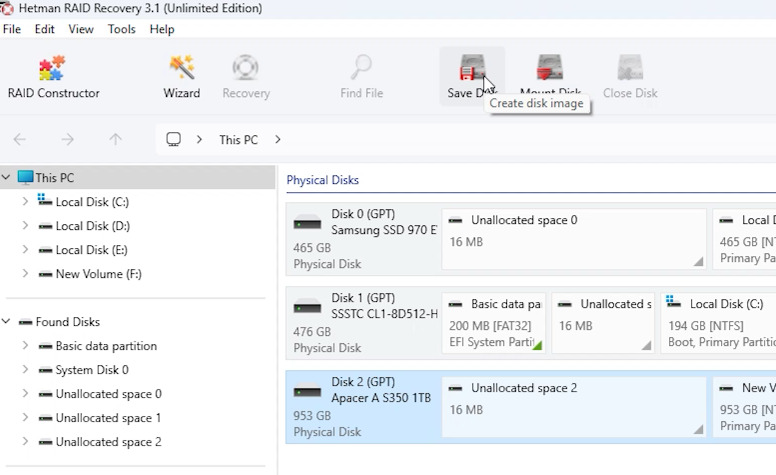Image resolution: width=776 pixels, height=475 pixels.
Task: Click the Find File magnifier icon
Action: [x=361, y=67]
